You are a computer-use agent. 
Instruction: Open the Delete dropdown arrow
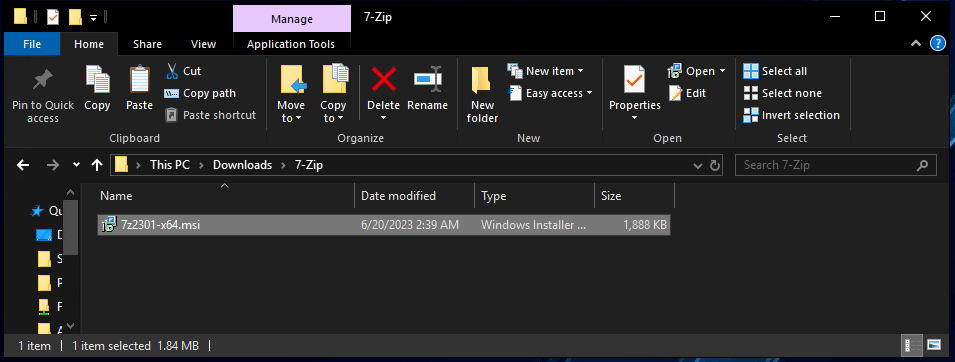click(x=384, y=117)
